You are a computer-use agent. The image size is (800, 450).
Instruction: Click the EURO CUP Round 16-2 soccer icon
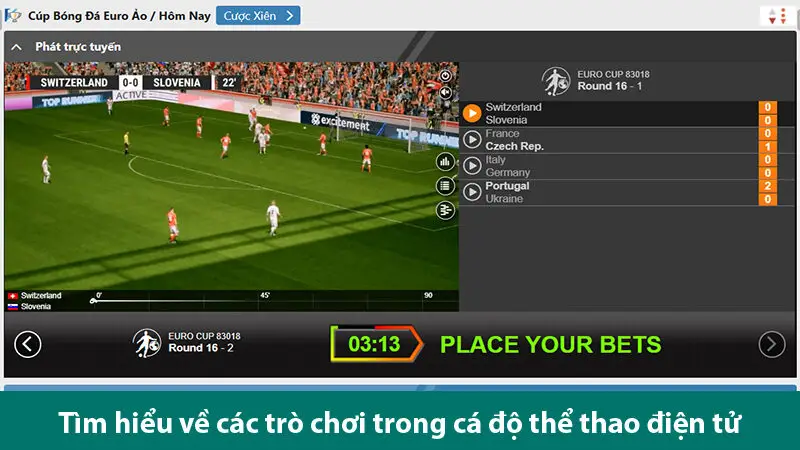tap(147, 343)
